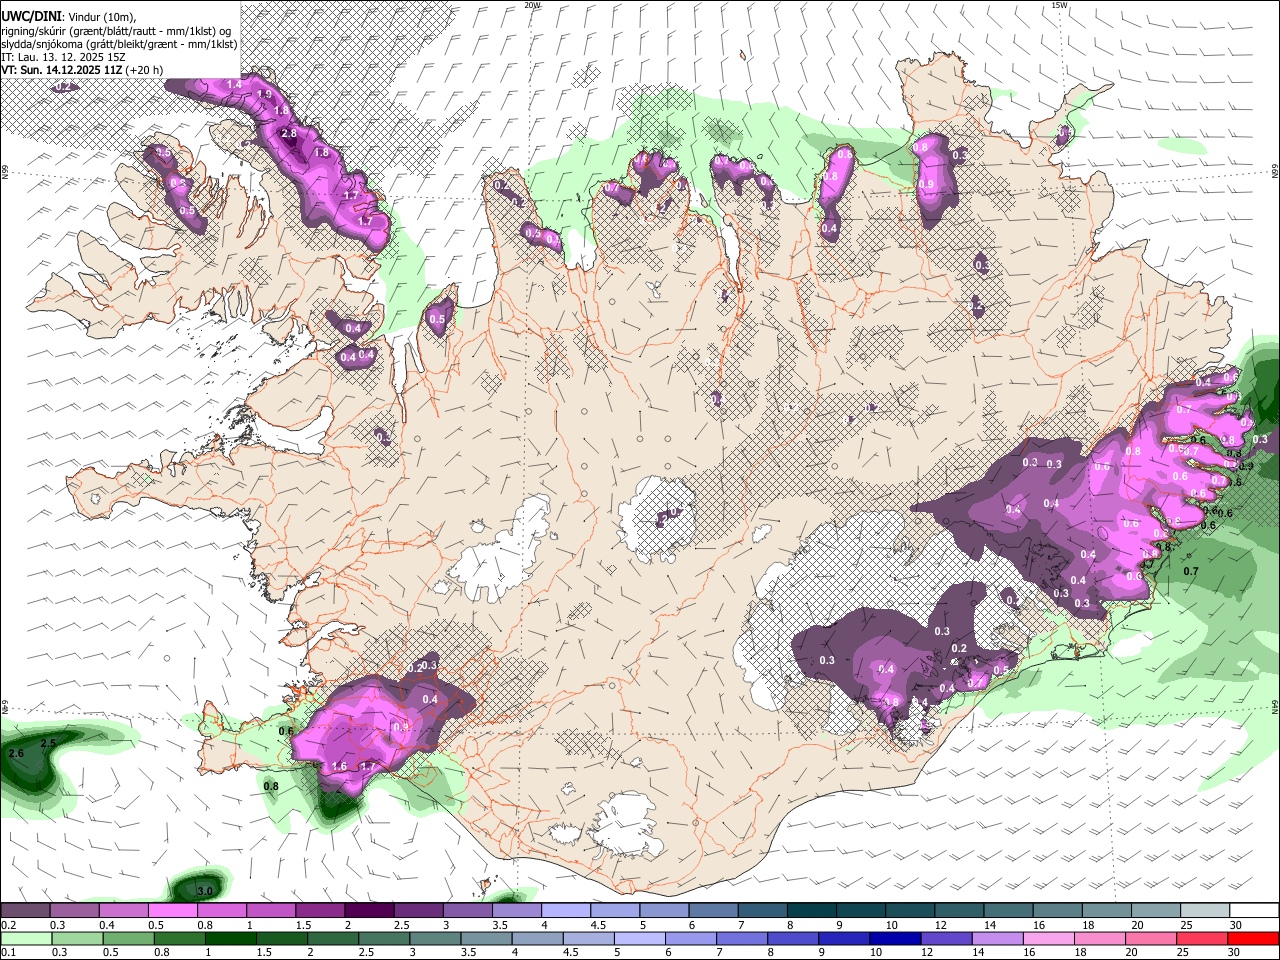Click the 20W longitude label
Image resolution: width=1280 pixels, height=960 pixels.
pyautogui.click(x=533, y=5)
